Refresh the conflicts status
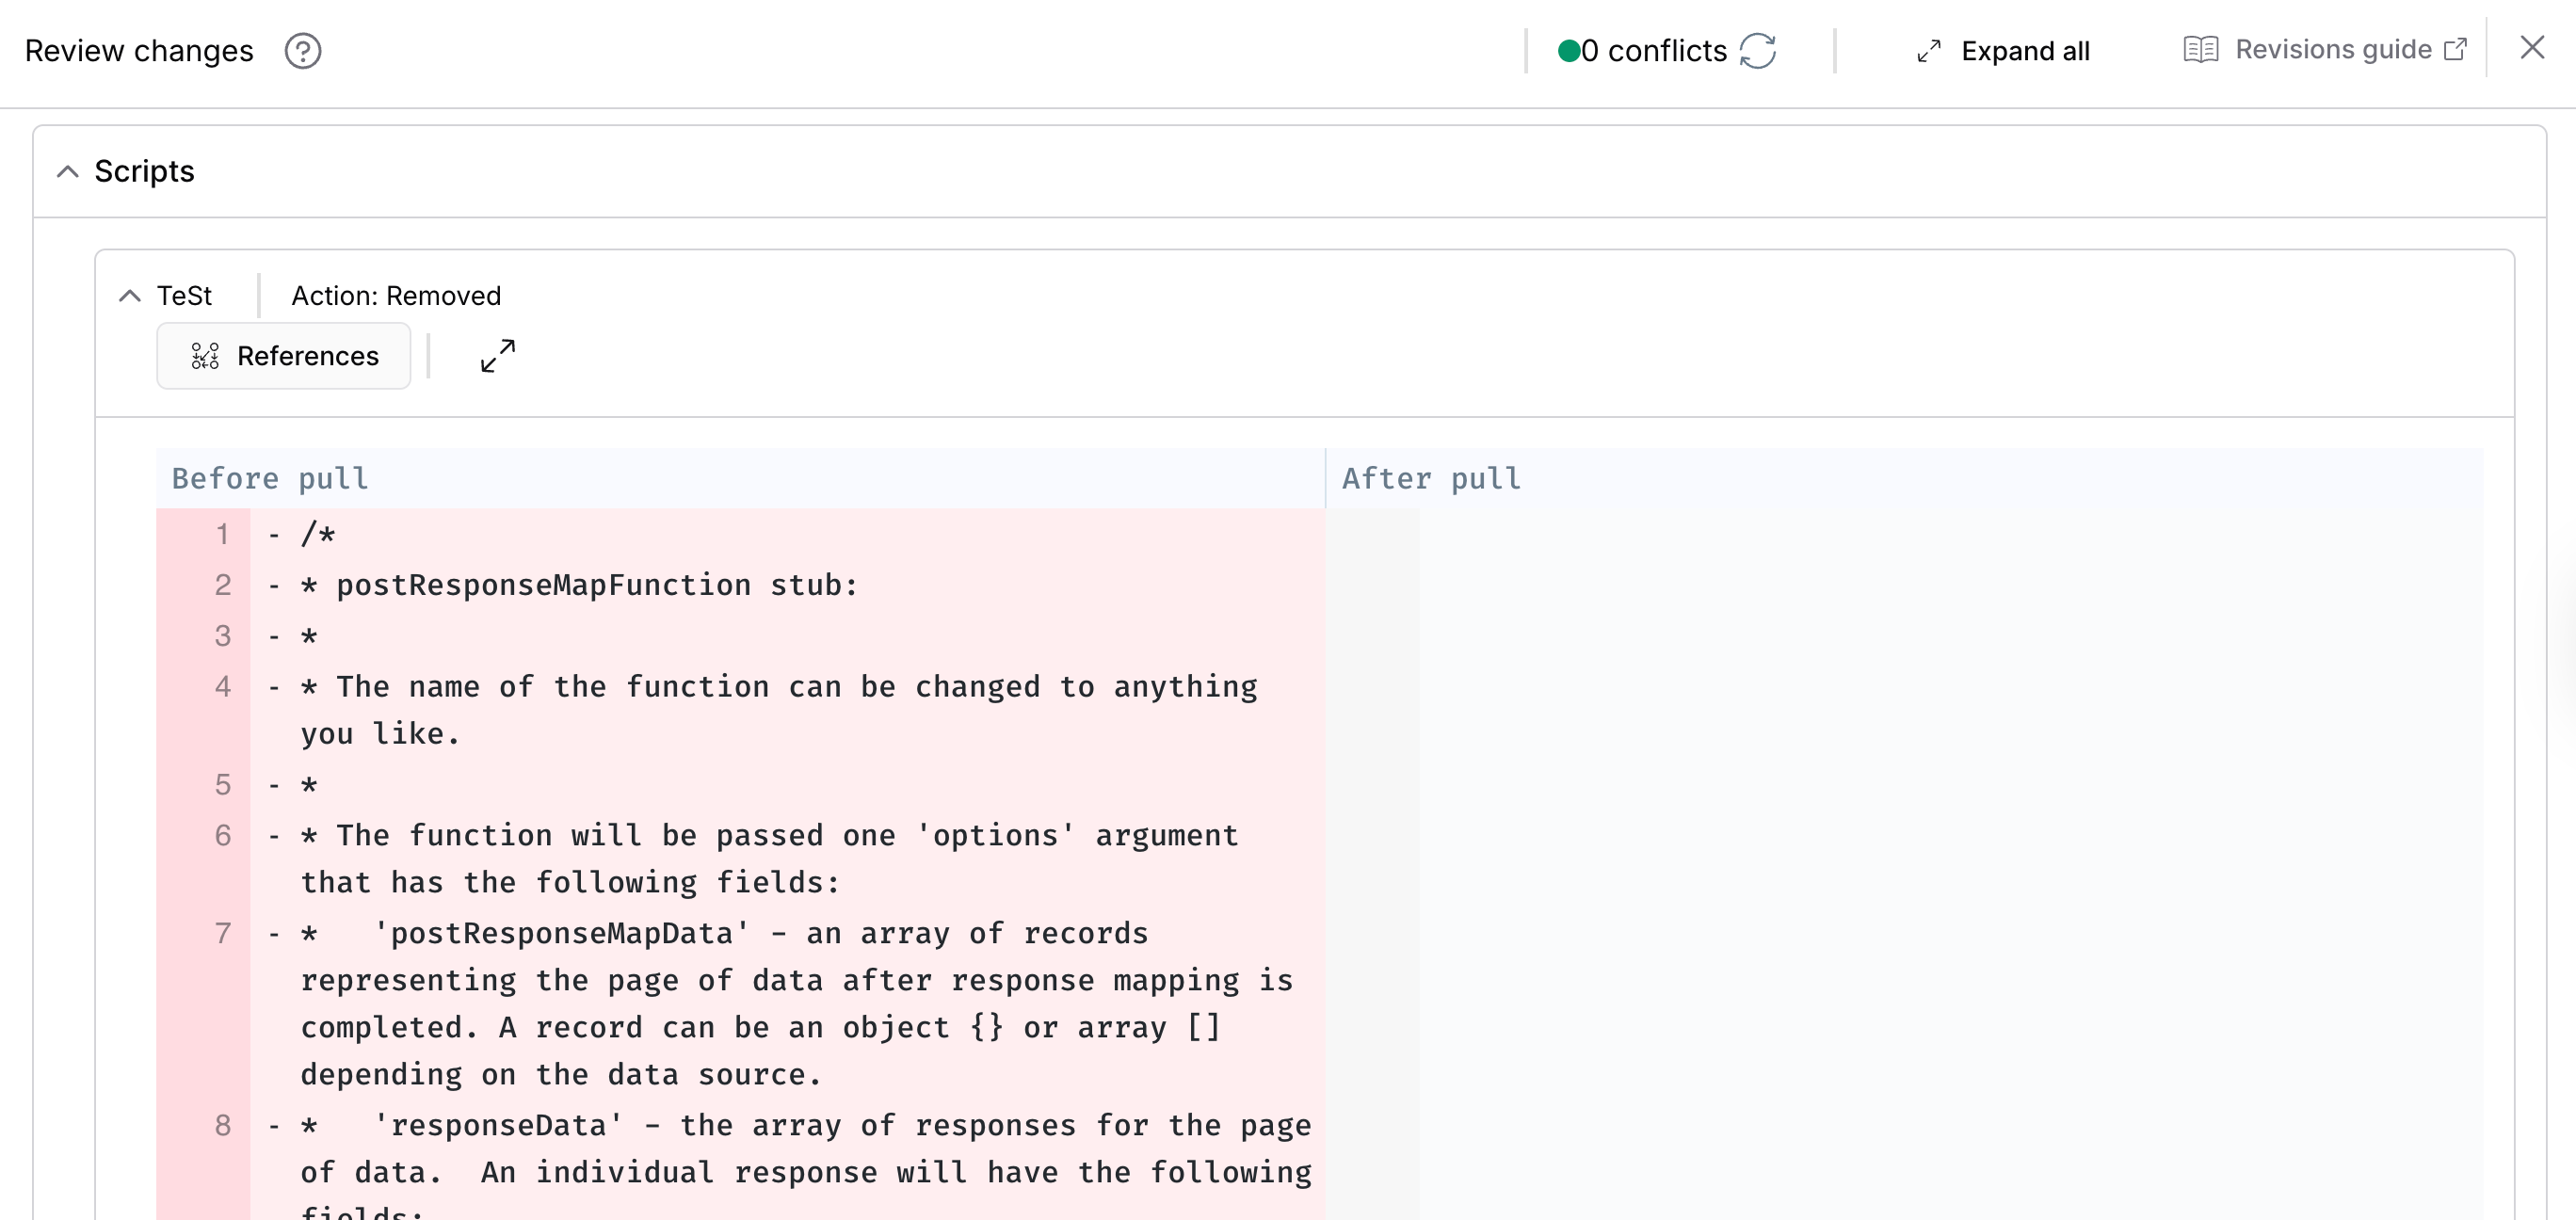Viewport: 2576px width, 1220px height. click(x=1757, y=51)
